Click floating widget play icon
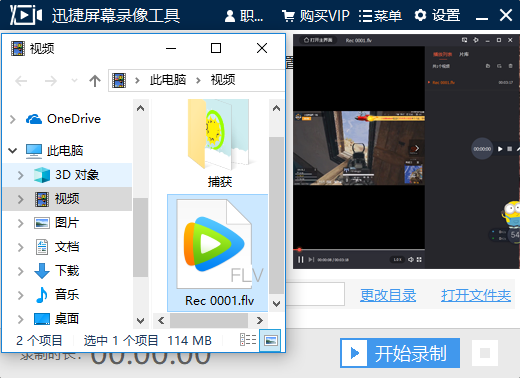Viewport: 520px width, 378px height. click(x=500, y=149)
